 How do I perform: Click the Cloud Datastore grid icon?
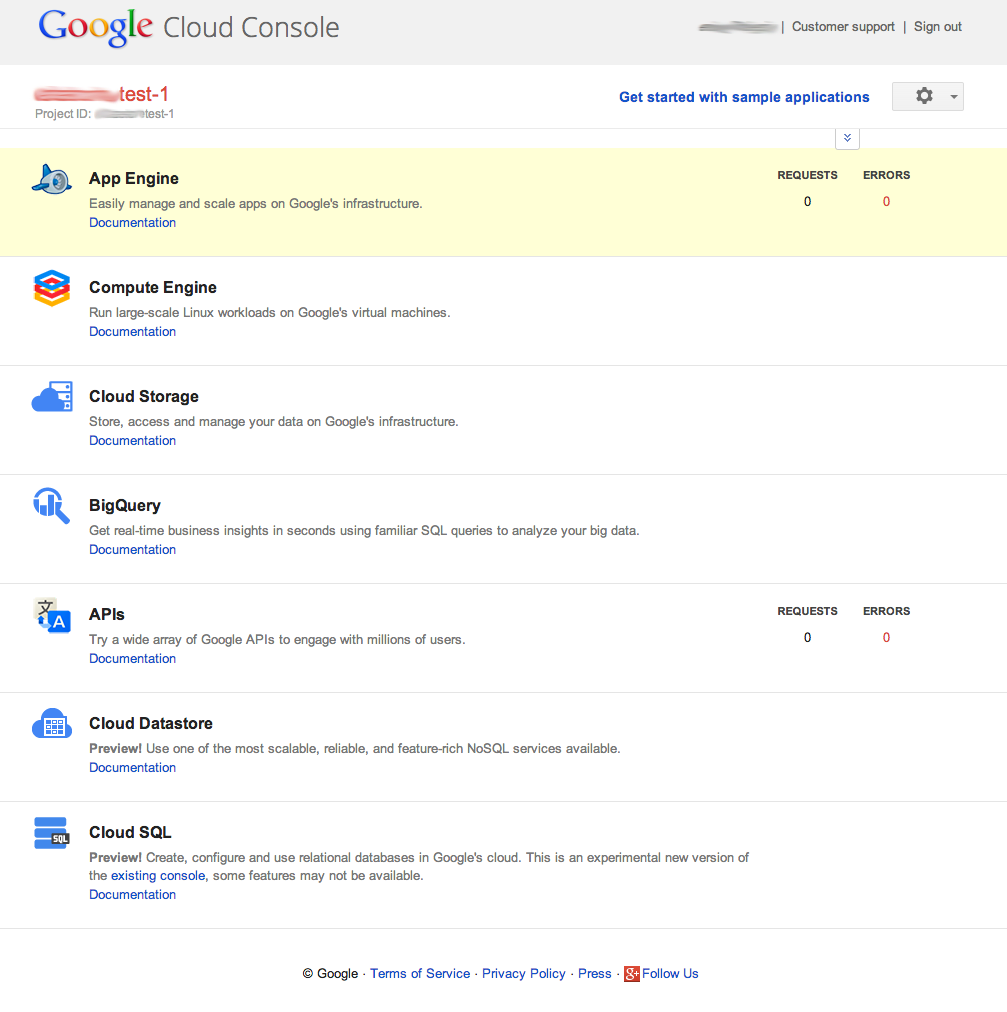tap(51, 723)
